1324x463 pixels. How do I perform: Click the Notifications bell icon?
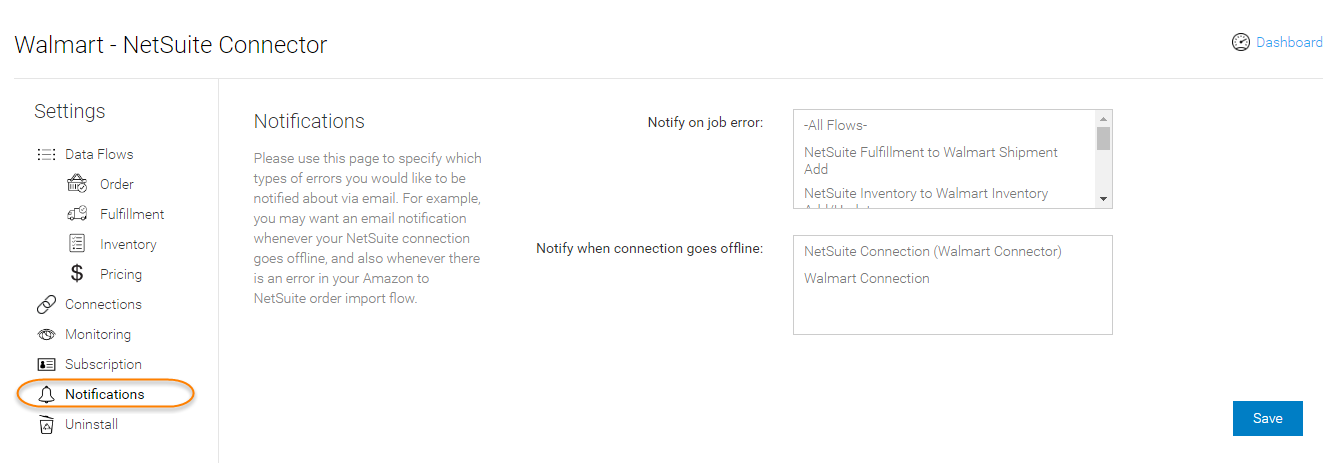pyautogui.click(x=46, y=394)
